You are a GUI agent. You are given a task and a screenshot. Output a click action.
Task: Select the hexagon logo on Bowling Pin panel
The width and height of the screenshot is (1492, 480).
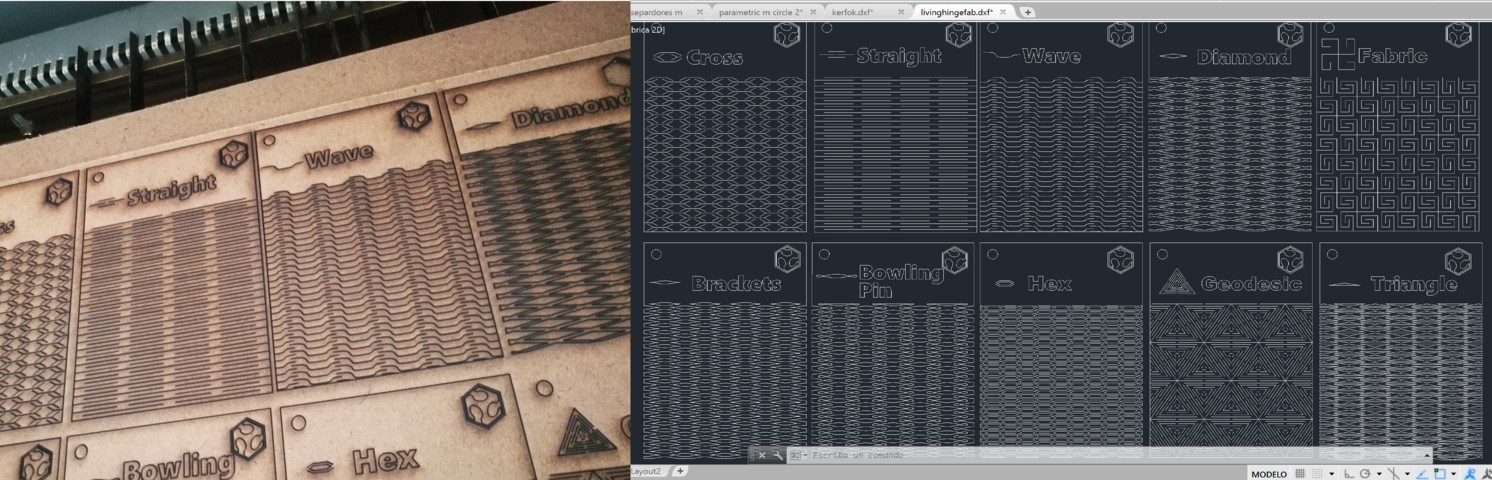point(956,259)
